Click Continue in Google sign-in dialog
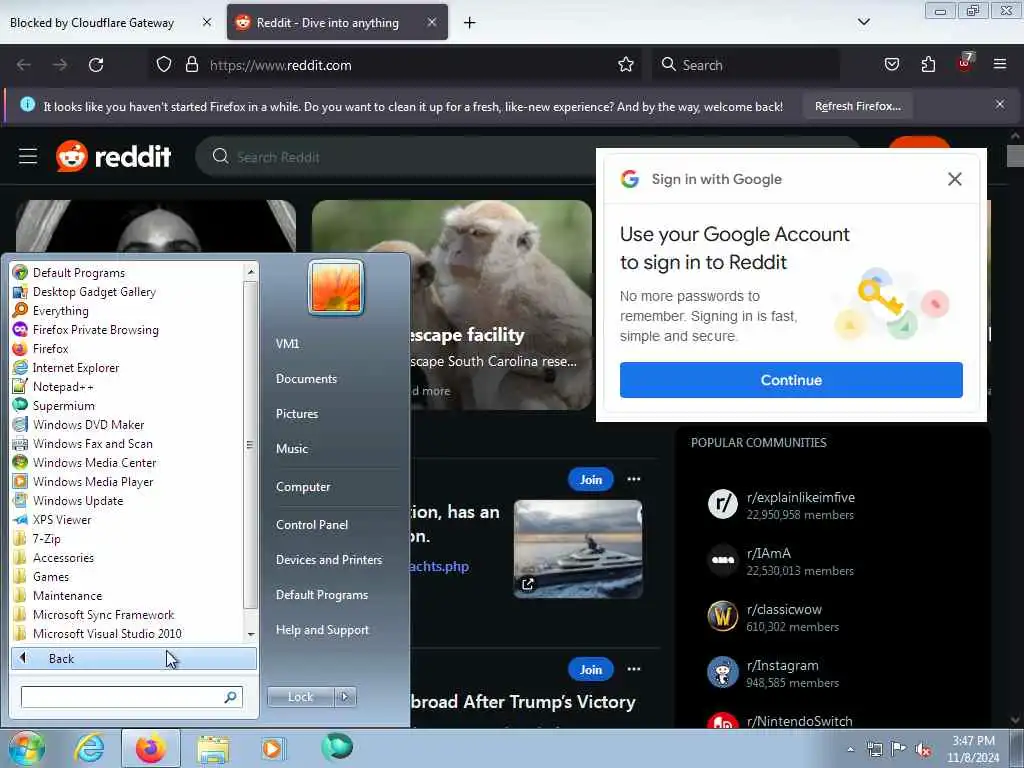The image size is (1024, 768). pos(791,380)
